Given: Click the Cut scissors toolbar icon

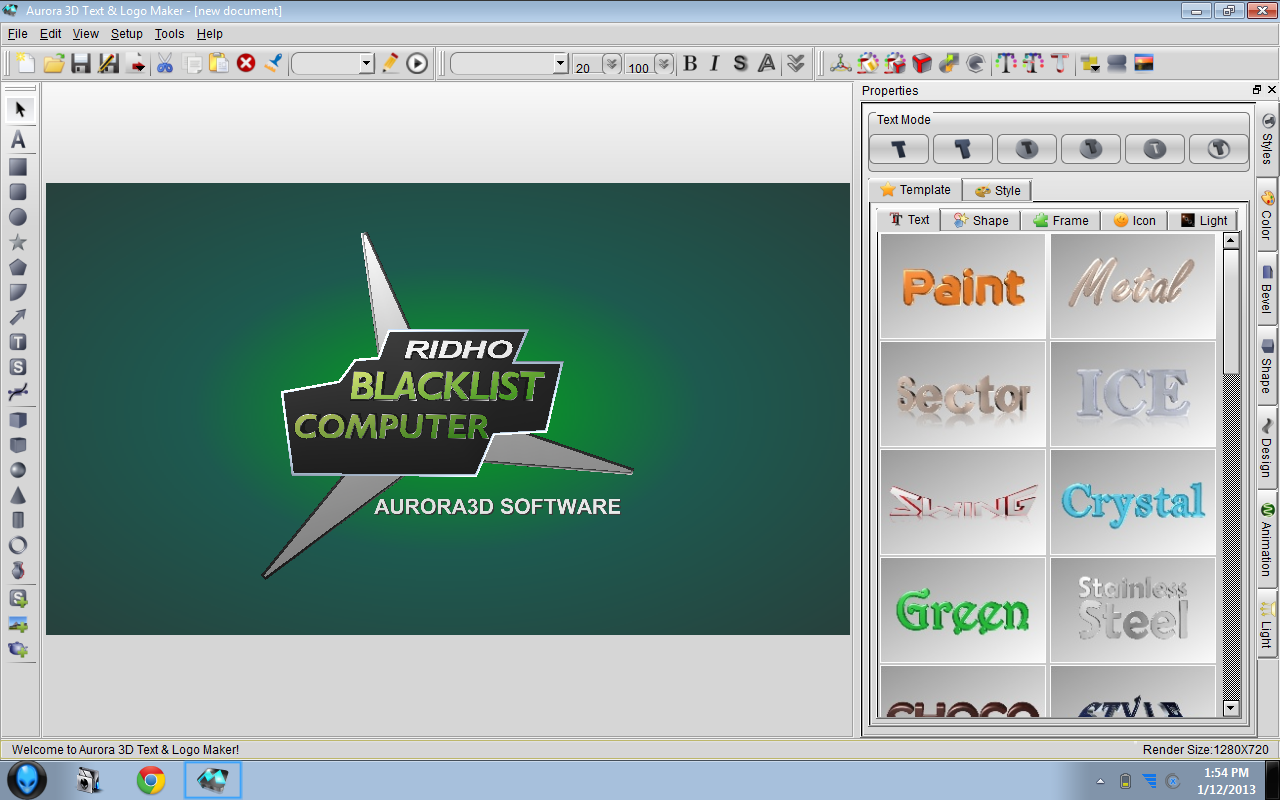Looking at the screenshot, I should click(x=166, y=63).
